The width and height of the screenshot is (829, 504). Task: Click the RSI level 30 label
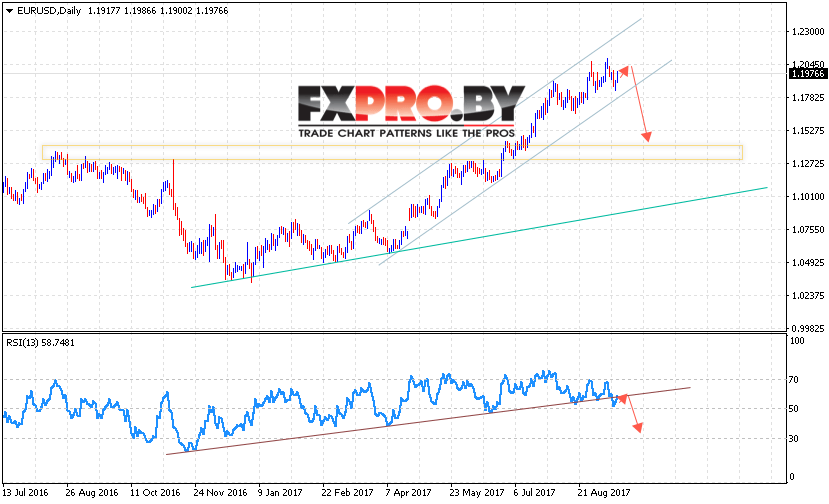pyautogui.click(x=794, y=438)
